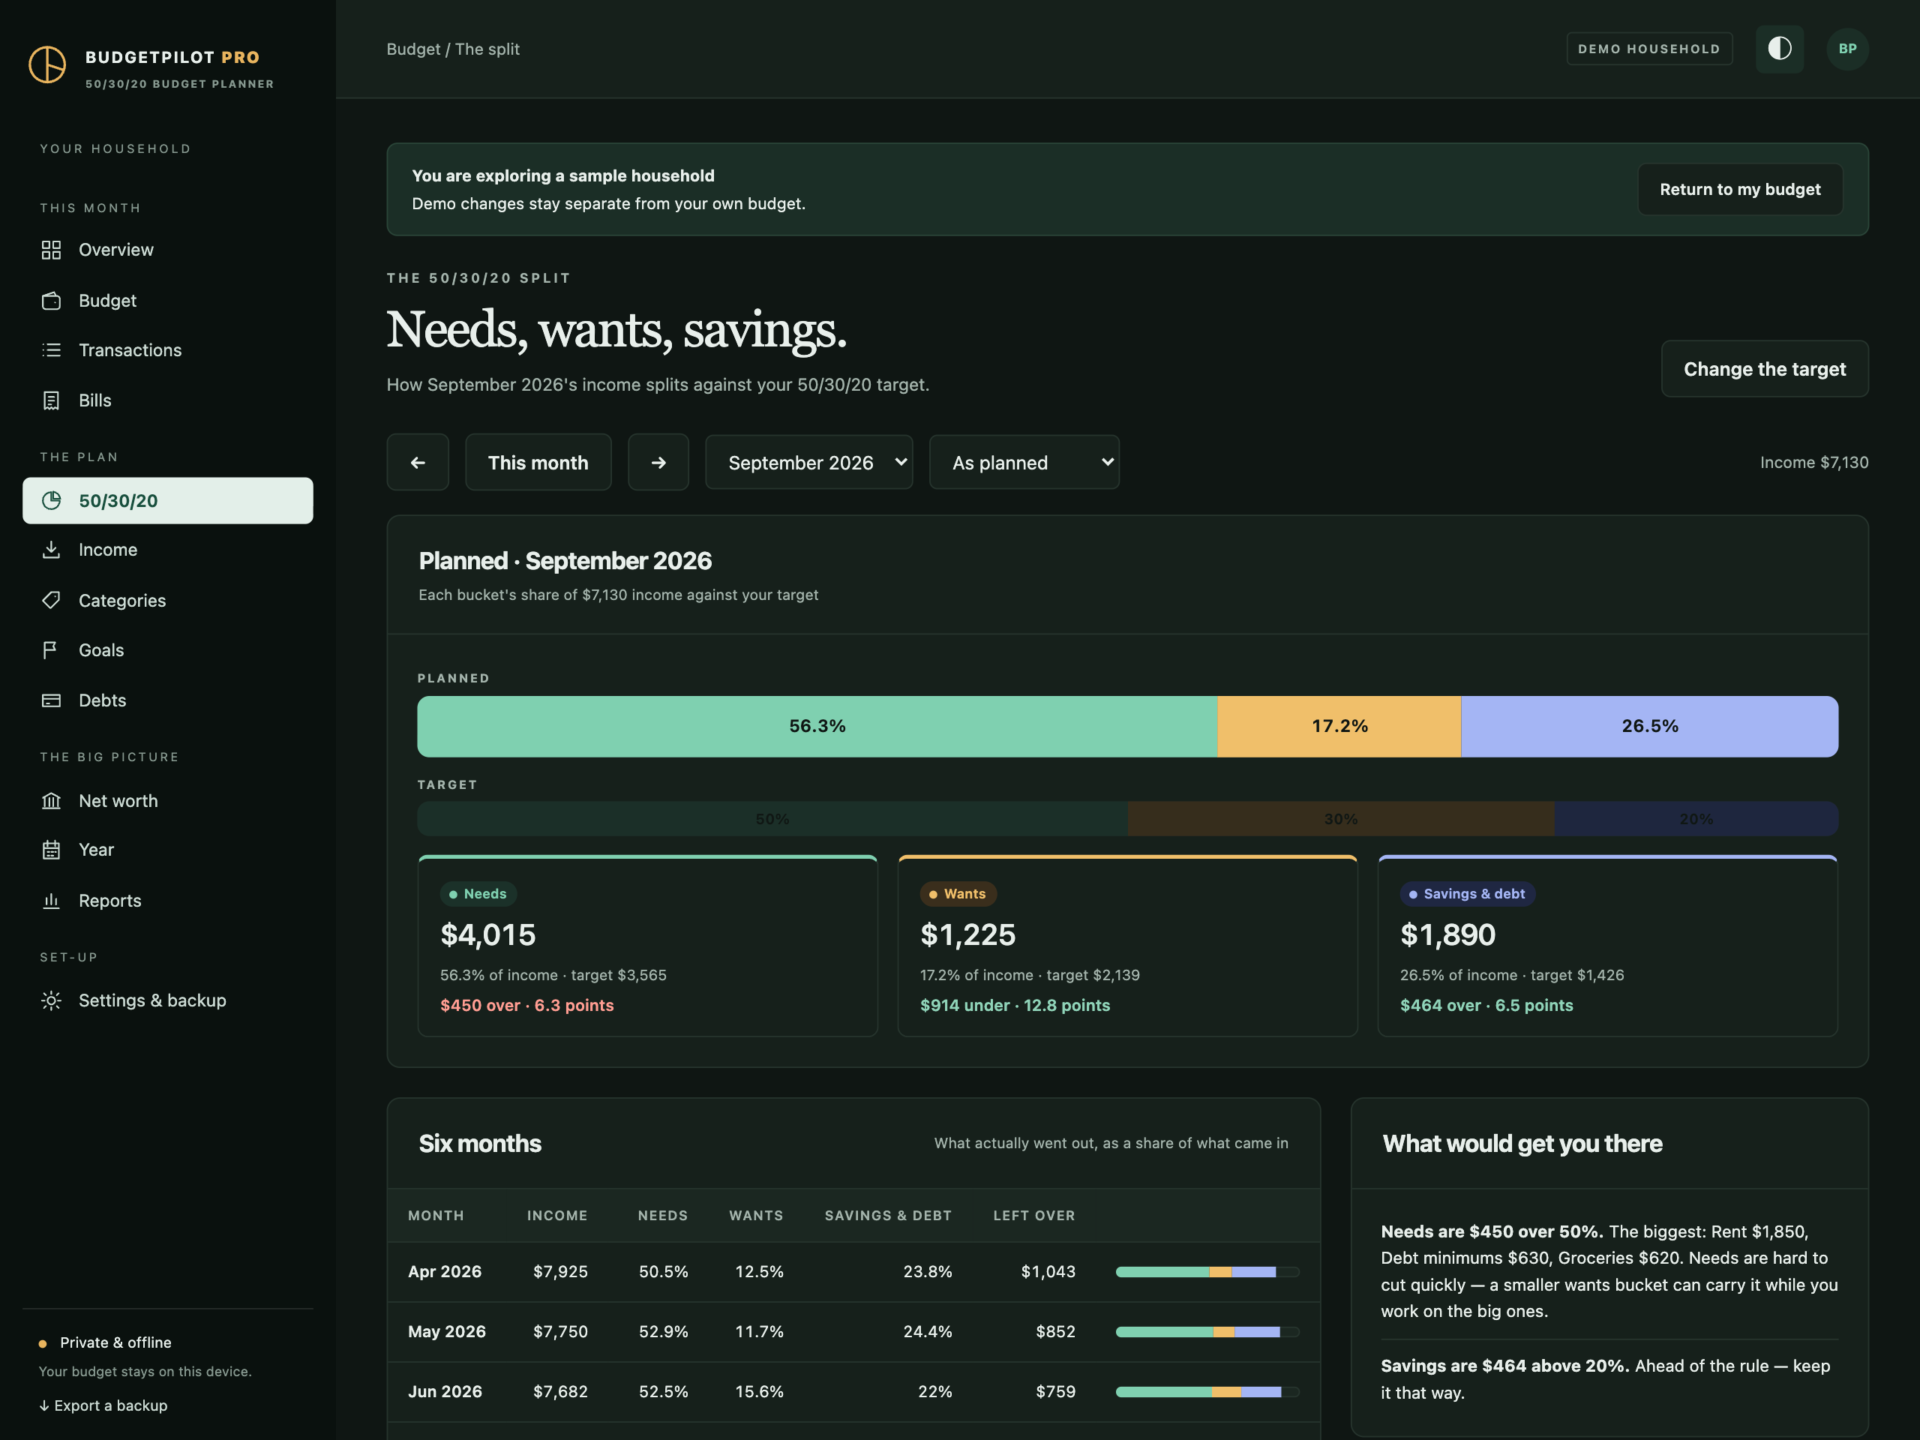The height and width of the screenshot is (1440, 1920).
Task: Click the Needs $4,015 card
Action: click(648, 946)
